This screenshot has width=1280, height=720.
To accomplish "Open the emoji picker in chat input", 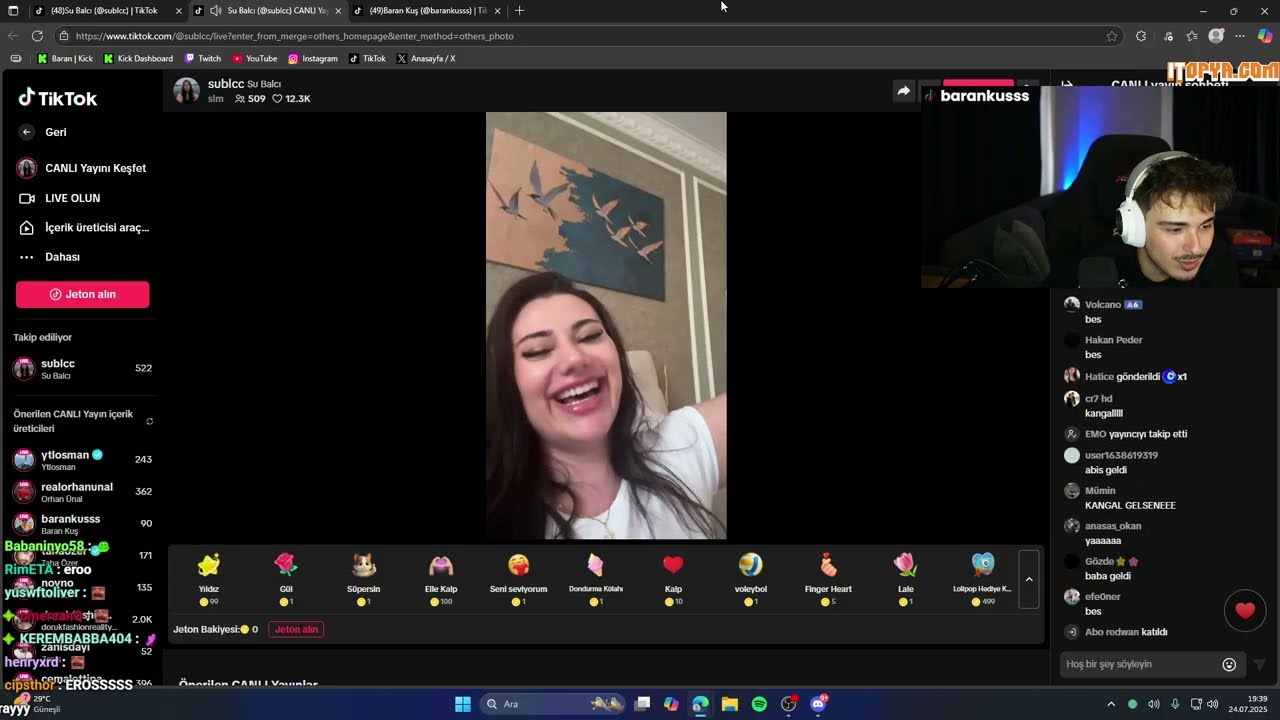I will [1229, 664].
